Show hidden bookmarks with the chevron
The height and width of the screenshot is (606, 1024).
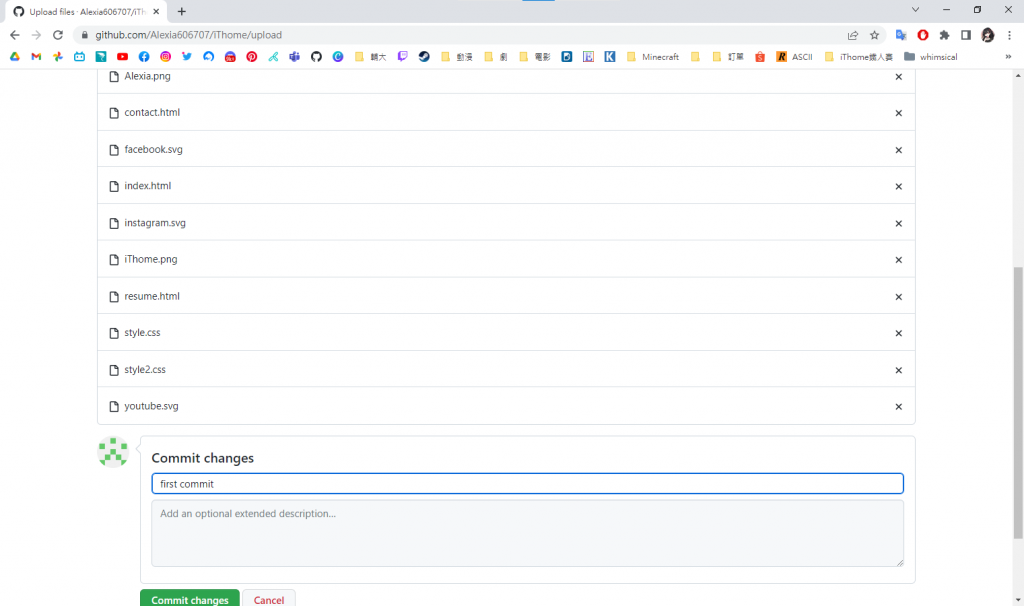pyautogui.click(x=1008, y=57)
